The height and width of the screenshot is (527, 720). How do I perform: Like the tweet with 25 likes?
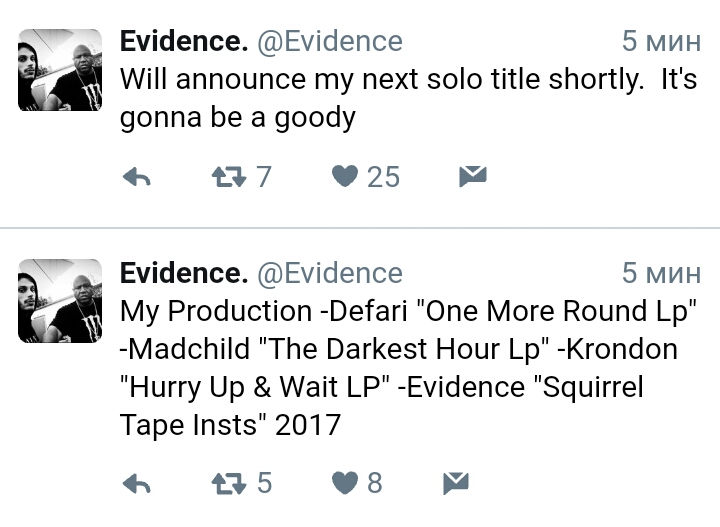click(x=345, y=176)
